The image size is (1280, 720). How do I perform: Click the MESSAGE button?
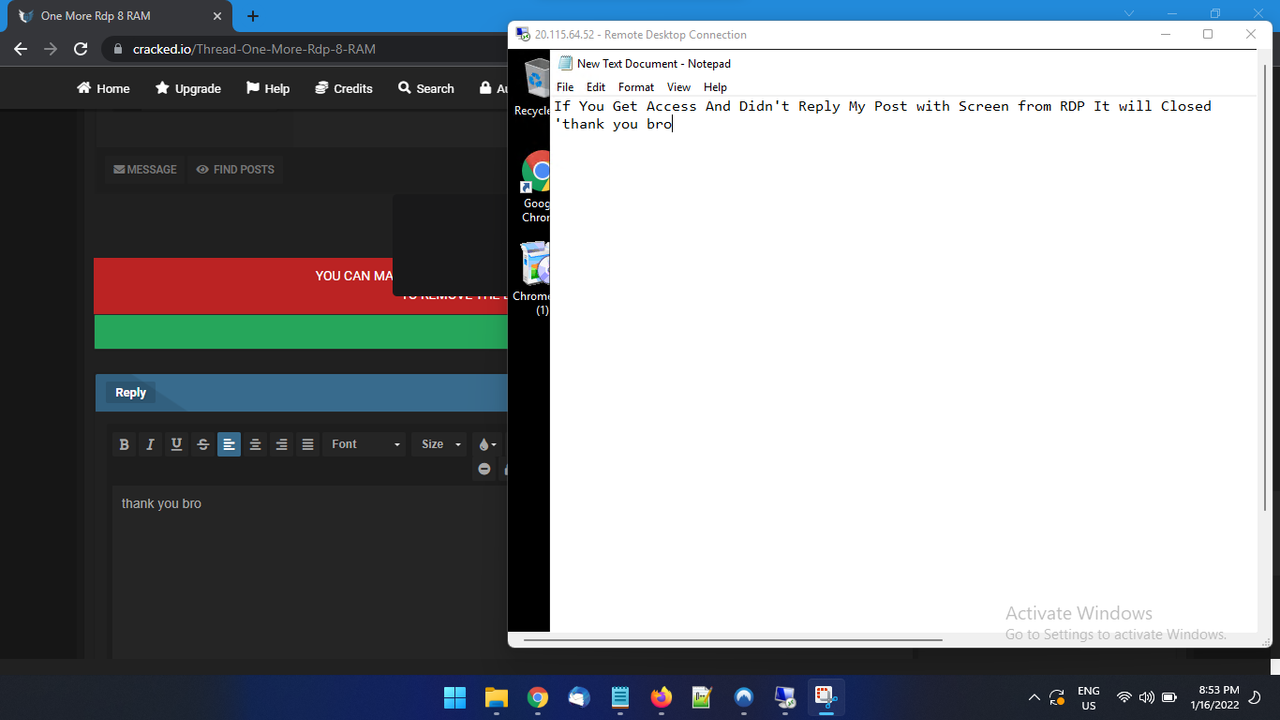pos(145,169)
